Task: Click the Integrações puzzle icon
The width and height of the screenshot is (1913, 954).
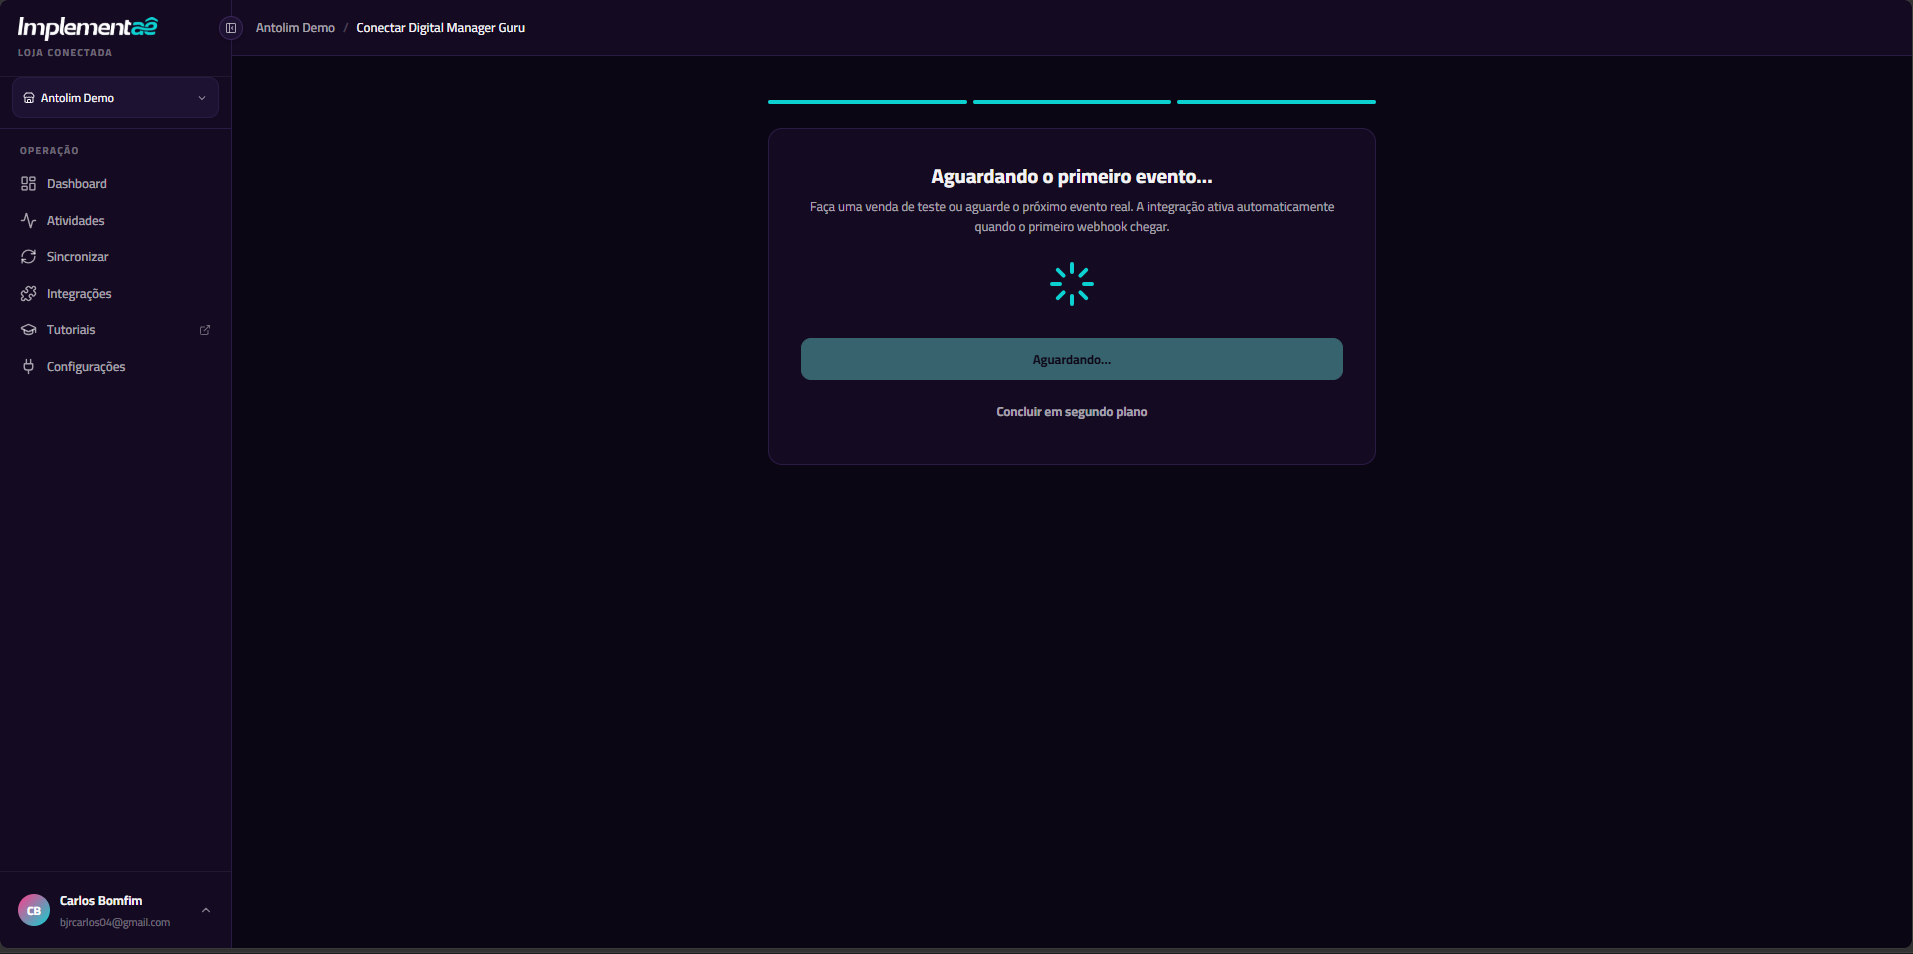Action: pyautogui.click(x=29, y=294)
